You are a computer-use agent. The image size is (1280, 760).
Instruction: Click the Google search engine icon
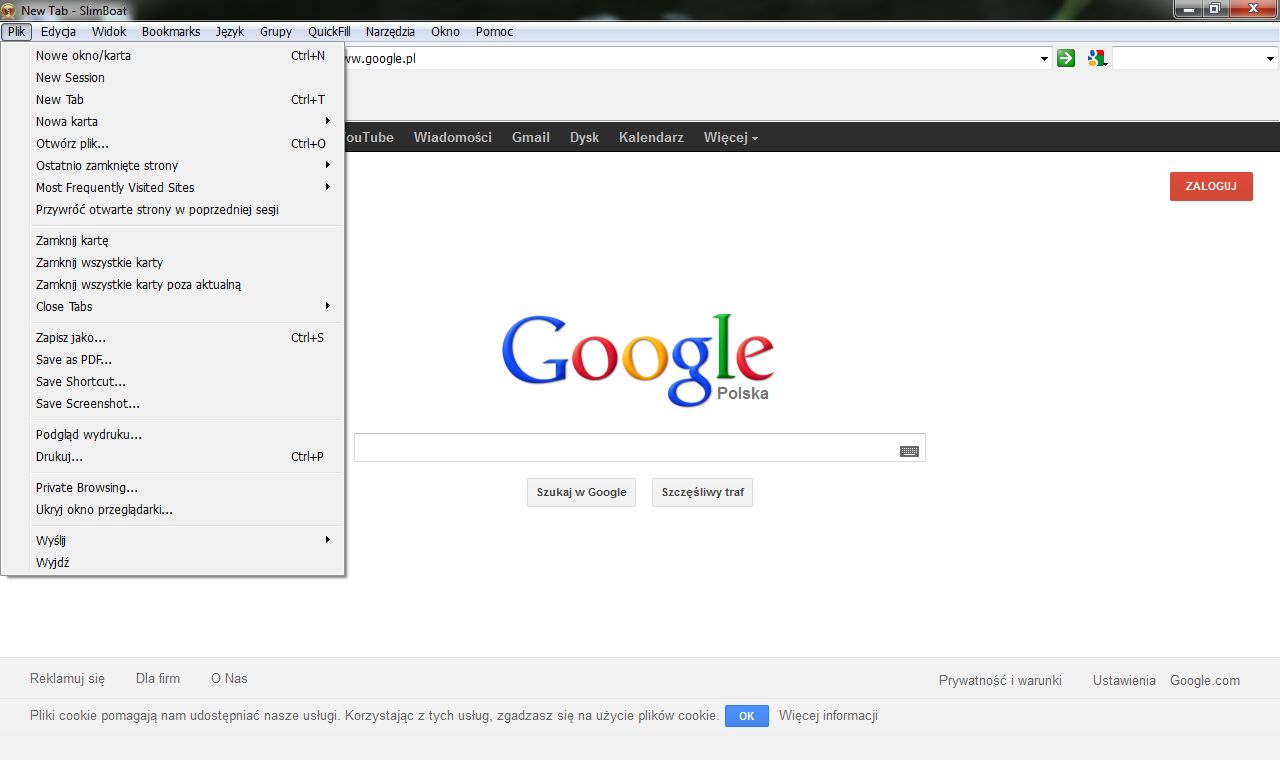tap(1096, 59)
